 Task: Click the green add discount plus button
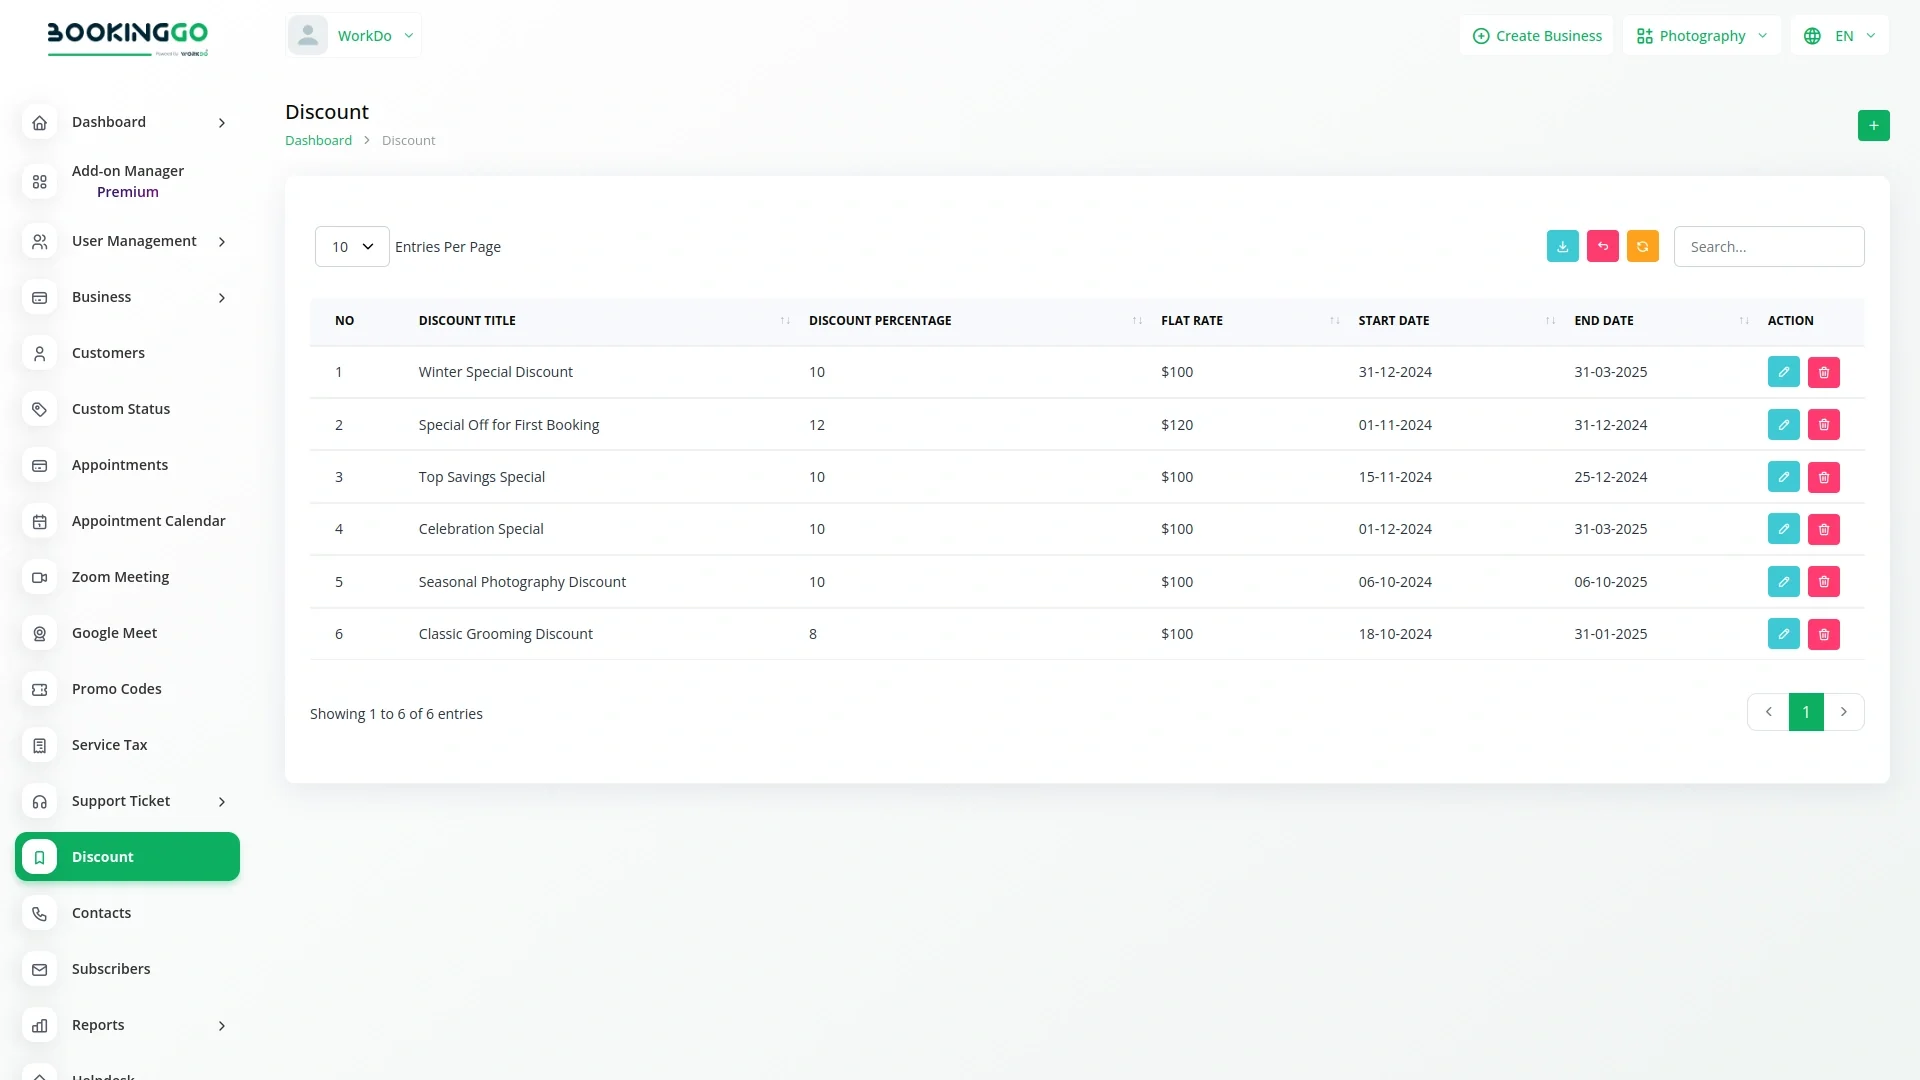tap(1873, 125)
